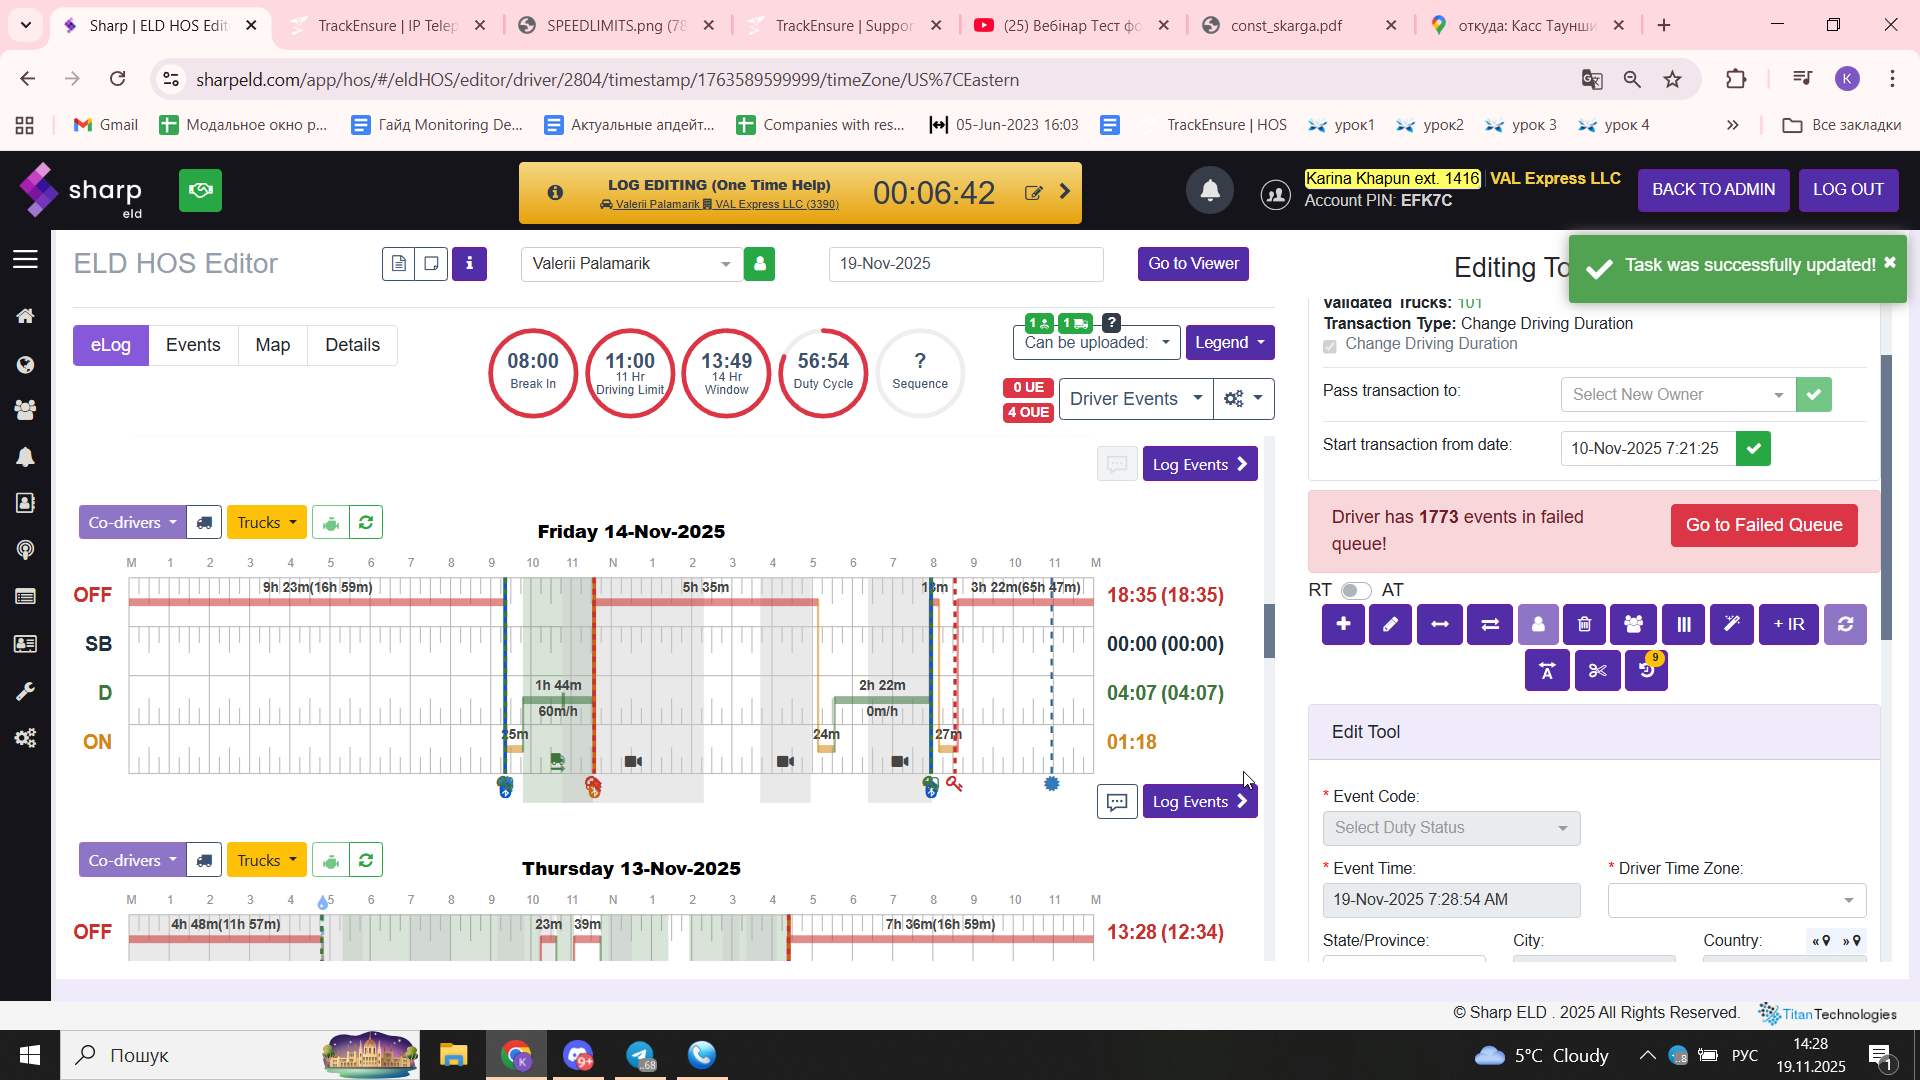1920x1080 pixels.
Task: Confirm start transaction date with green checkmark
Action: [1753, 449]
